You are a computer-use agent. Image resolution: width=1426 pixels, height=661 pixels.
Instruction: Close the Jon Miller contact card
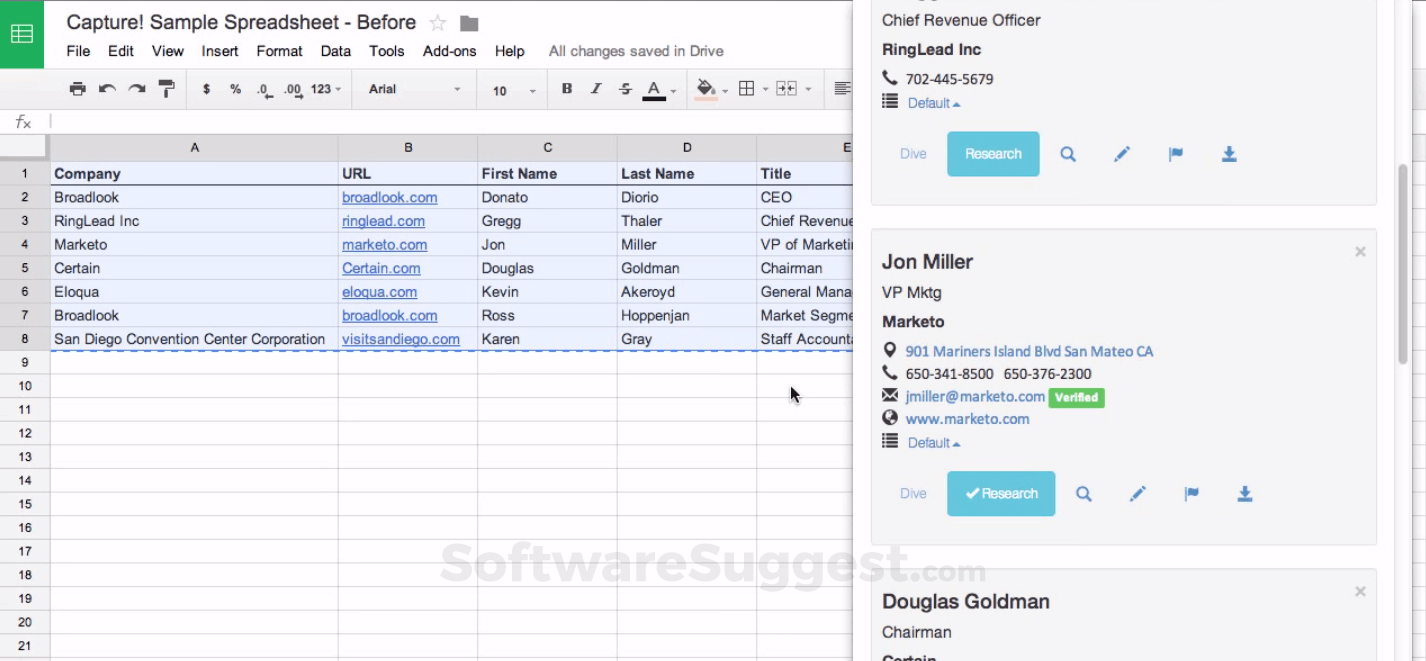[x=1360, y=252]
